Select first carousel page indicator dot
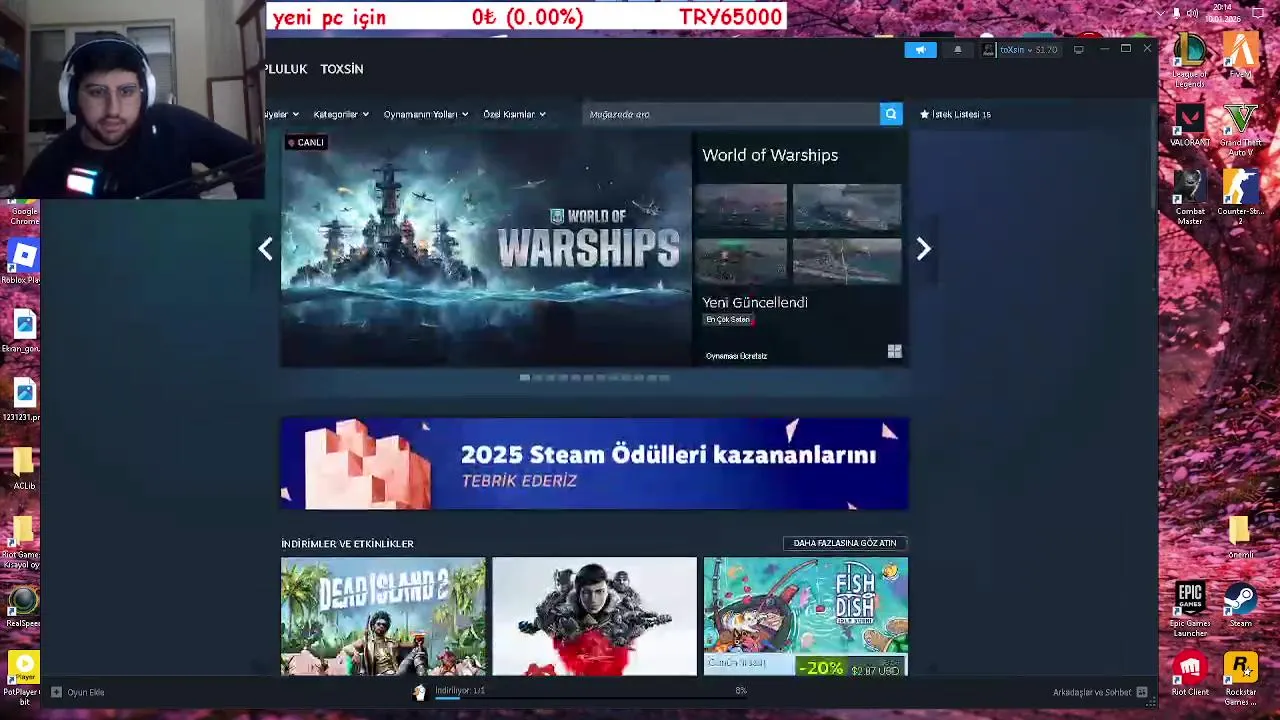 coord(524,378)
